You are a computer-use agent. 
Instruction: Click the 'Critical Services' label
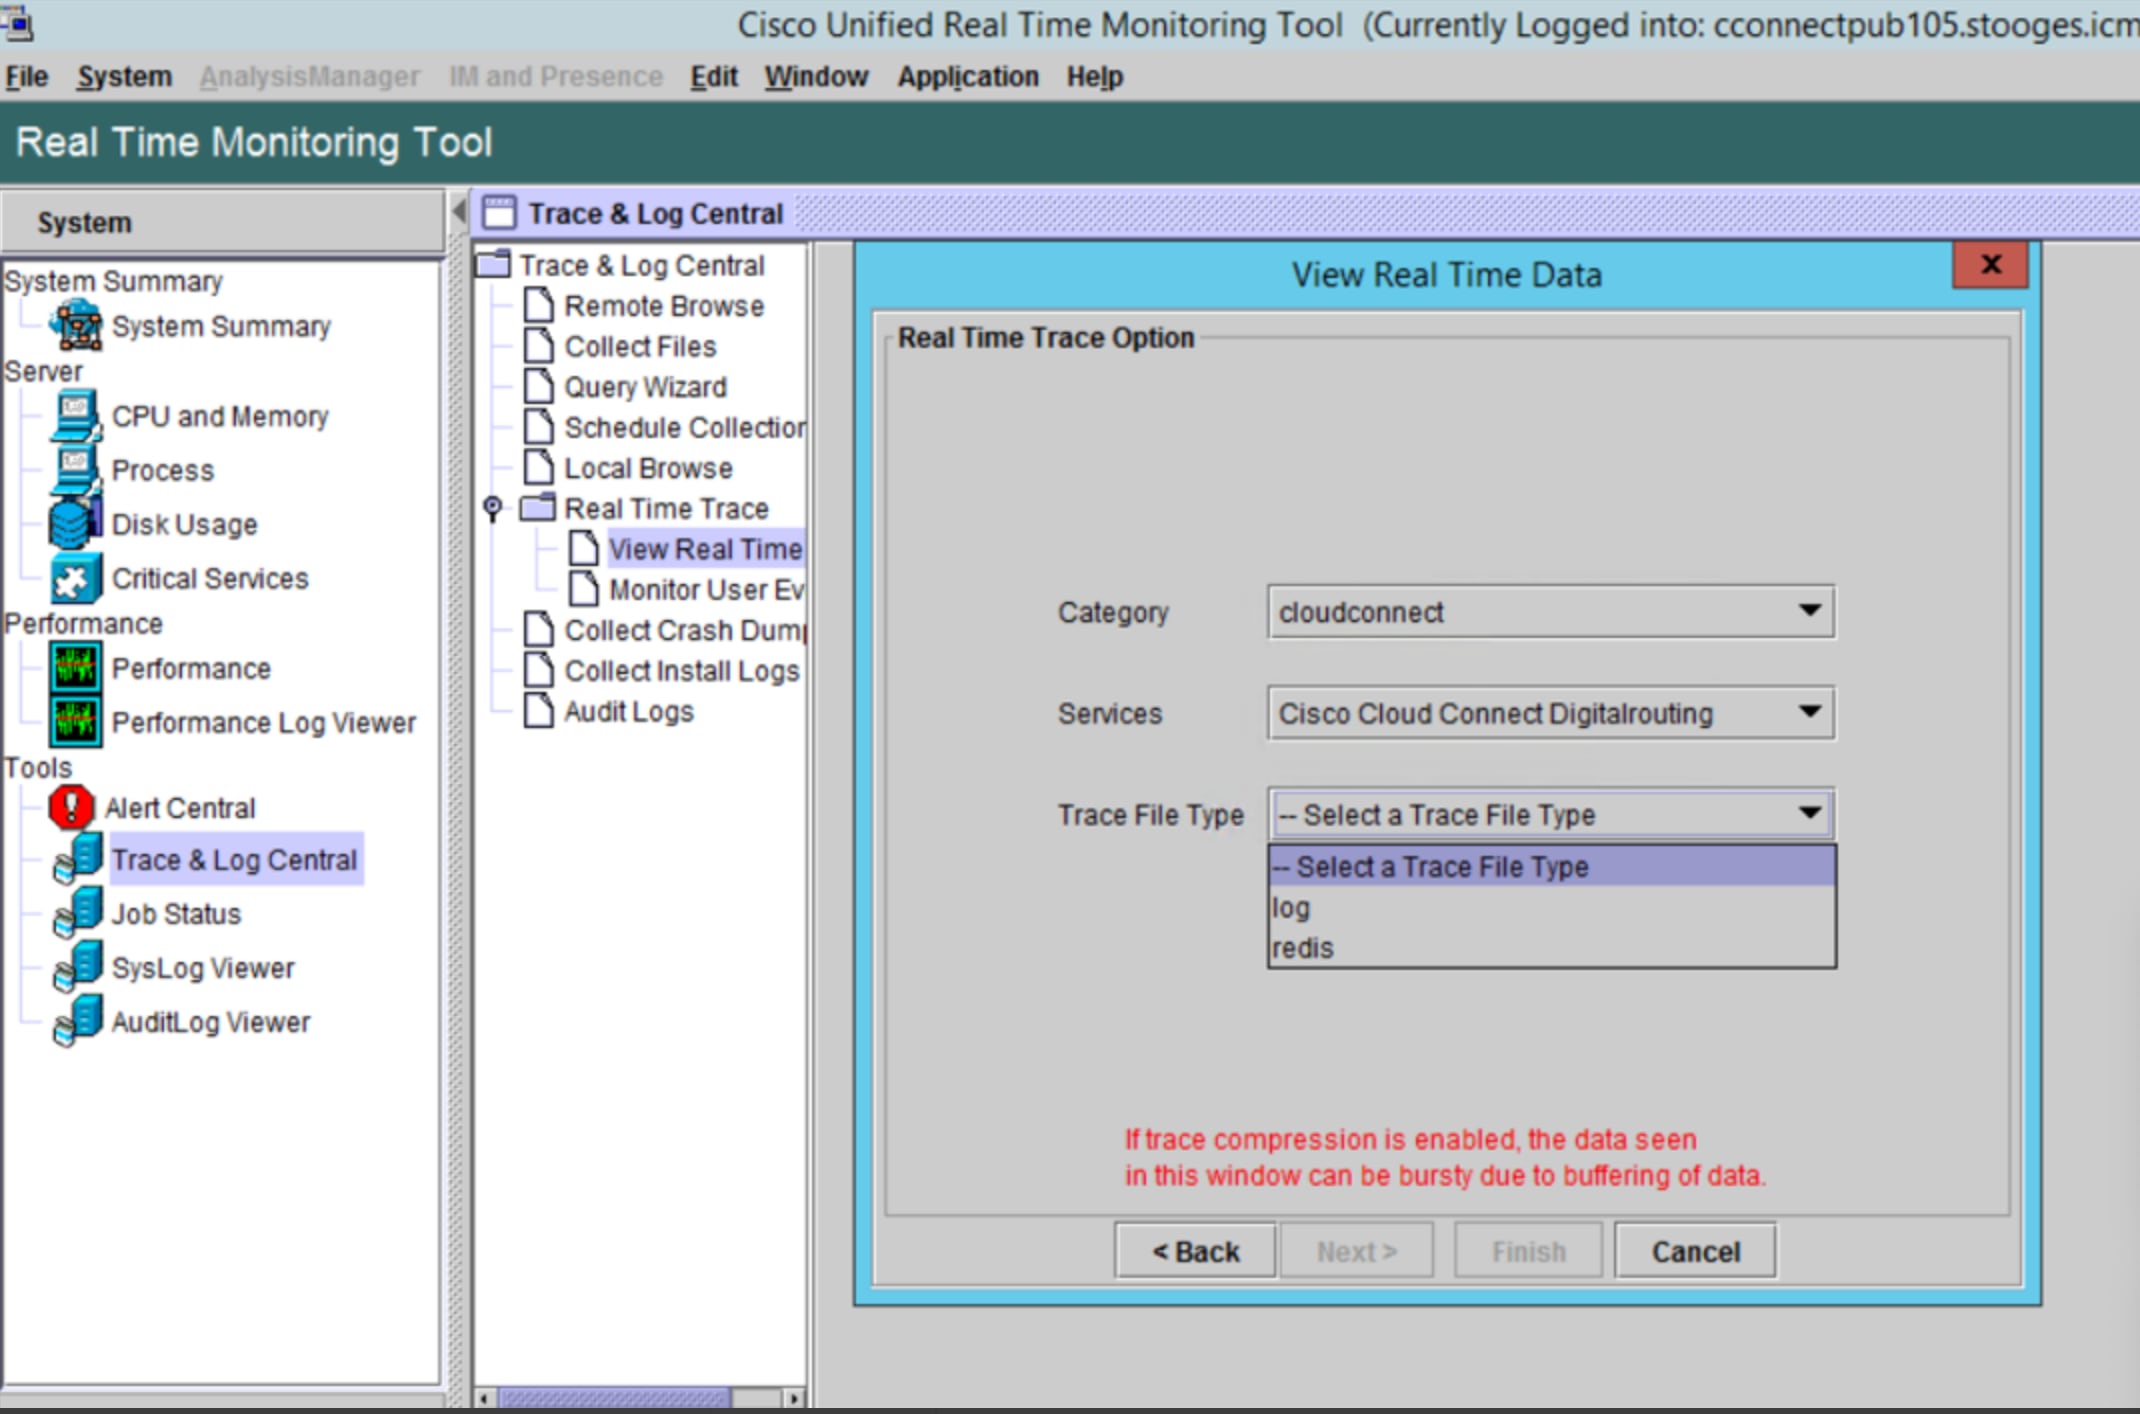click(x=210, y=579)
